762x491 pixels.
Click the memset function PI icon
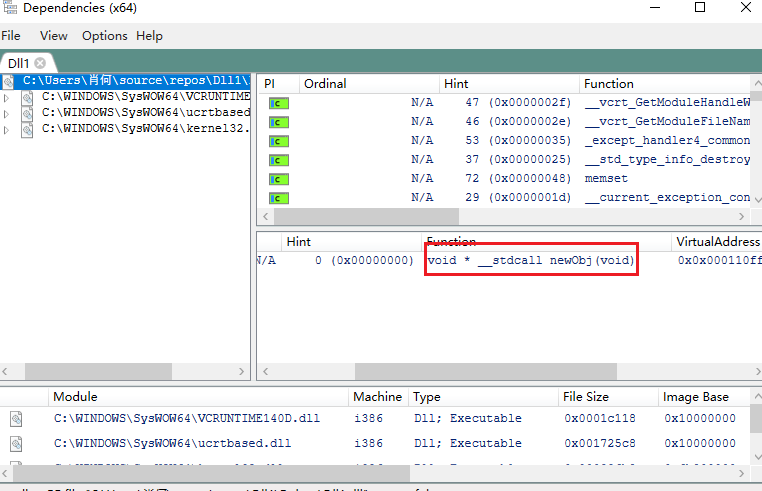[277, 178]
